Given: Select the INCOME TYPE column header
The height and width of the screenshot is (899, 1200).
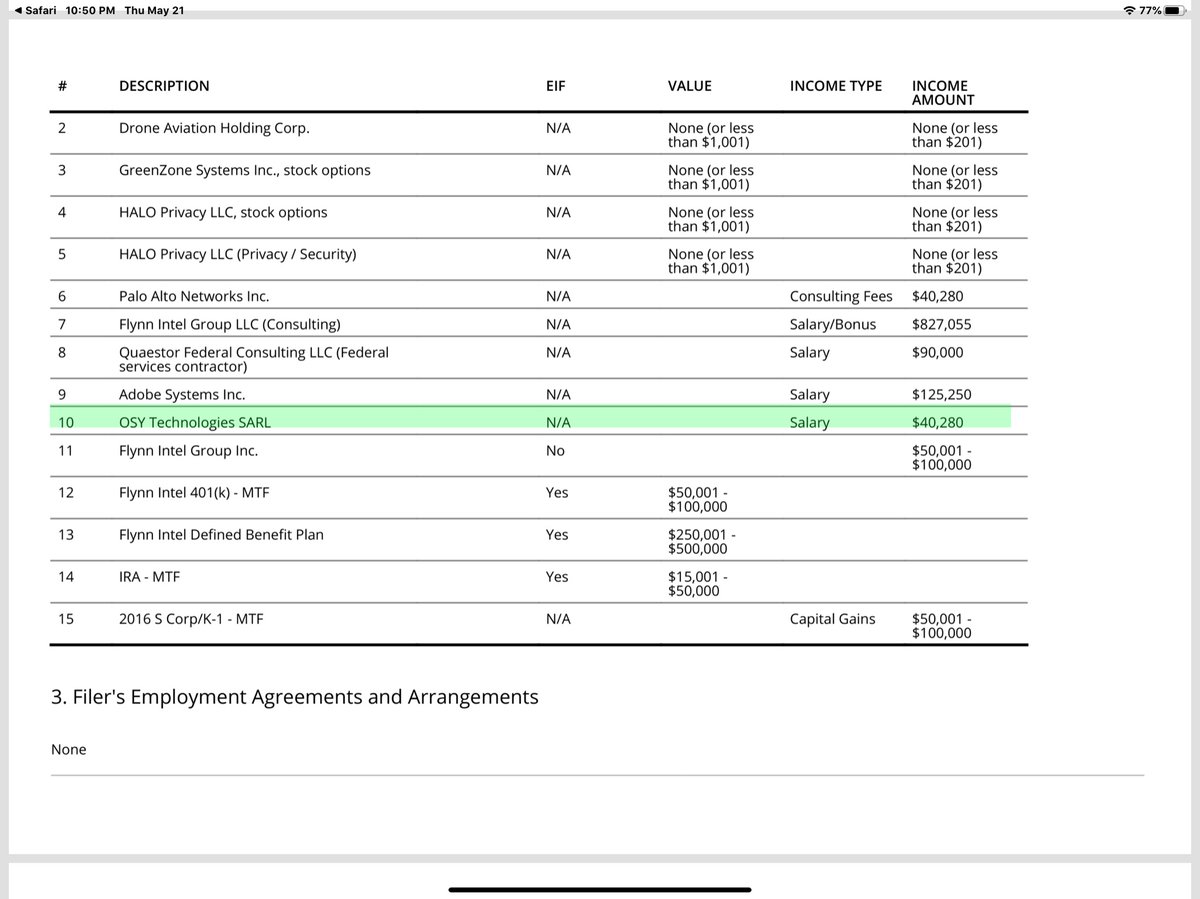Looking at the screenshot, I should [836, 86].
